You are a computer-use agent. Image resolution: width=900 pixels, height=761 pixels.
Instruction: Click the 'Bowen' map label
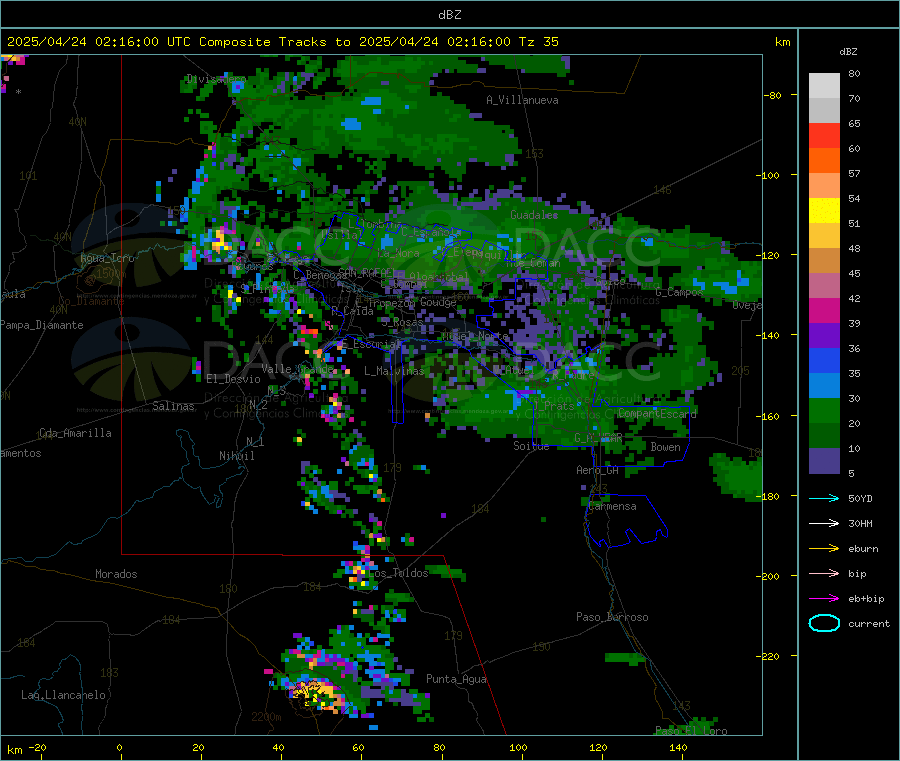coord(665,446)
